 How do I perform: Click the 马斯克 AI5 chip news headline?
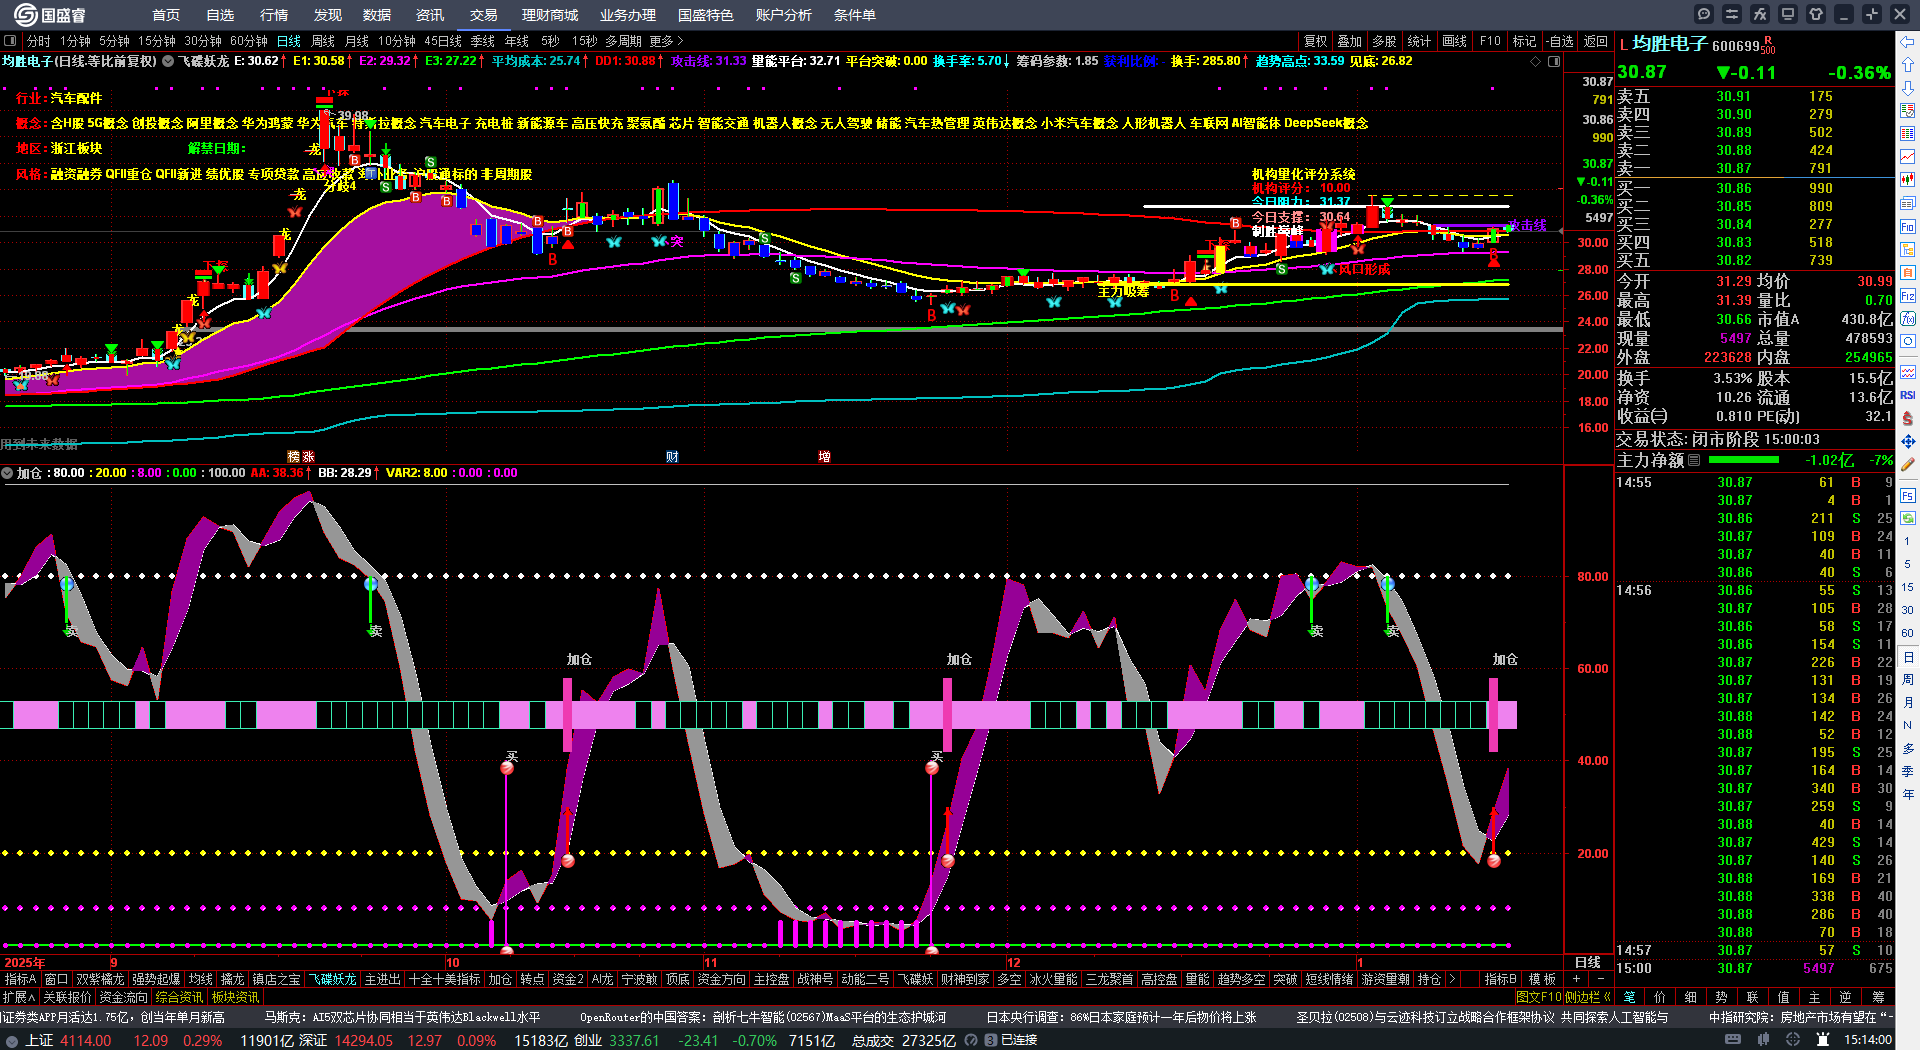(x=402, y=1017)
